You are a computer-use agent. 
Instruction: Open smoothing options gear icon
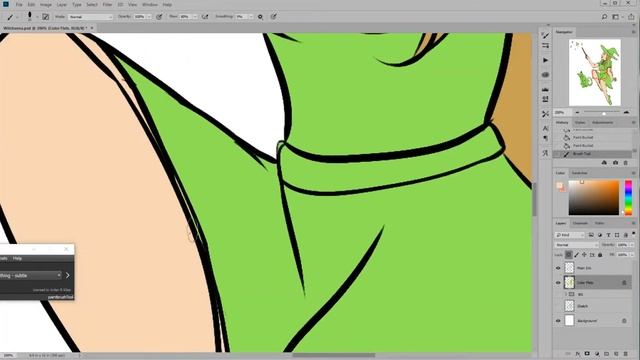(x=260, y=17)
